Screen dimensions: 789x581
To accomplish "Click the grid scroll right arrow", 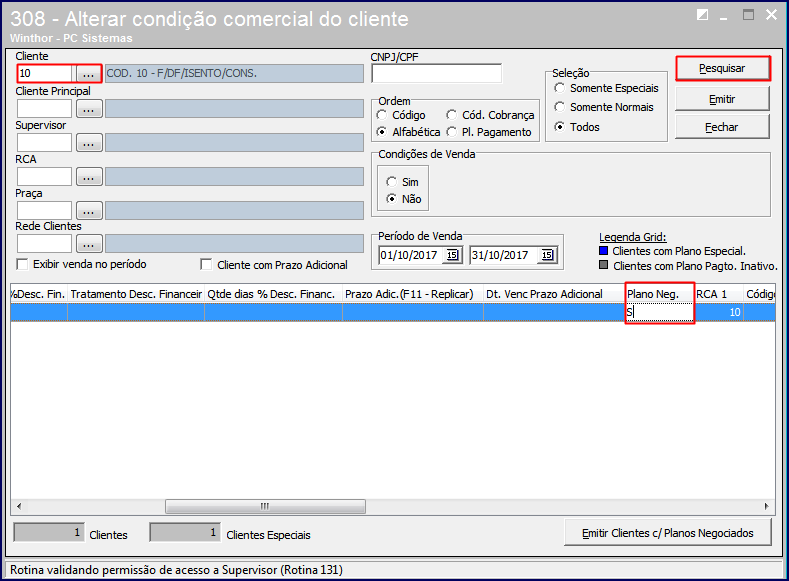I will (766, 506).
